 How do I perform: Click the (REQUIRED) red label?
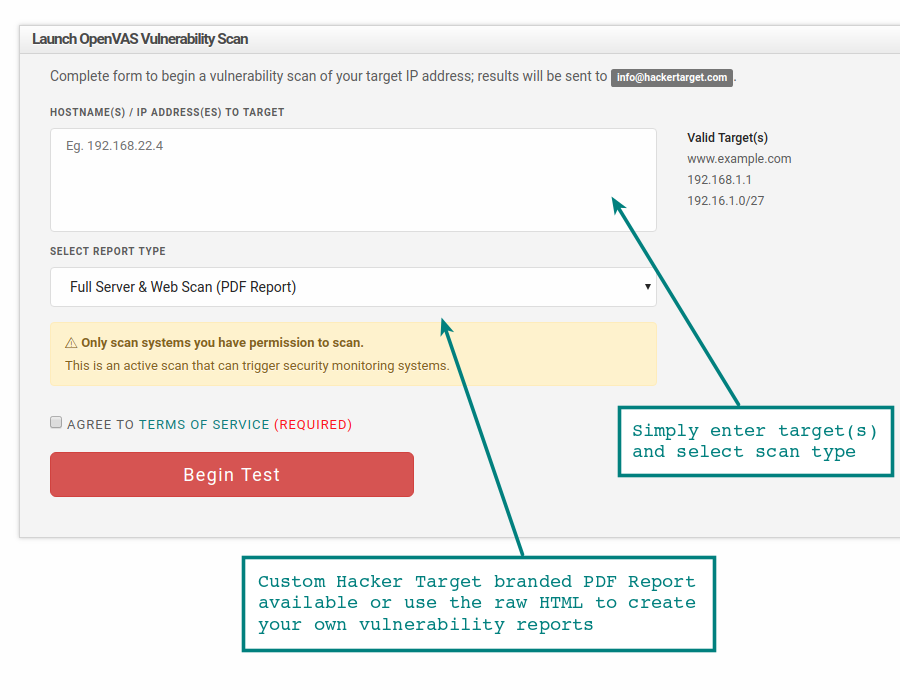(313, 425)
